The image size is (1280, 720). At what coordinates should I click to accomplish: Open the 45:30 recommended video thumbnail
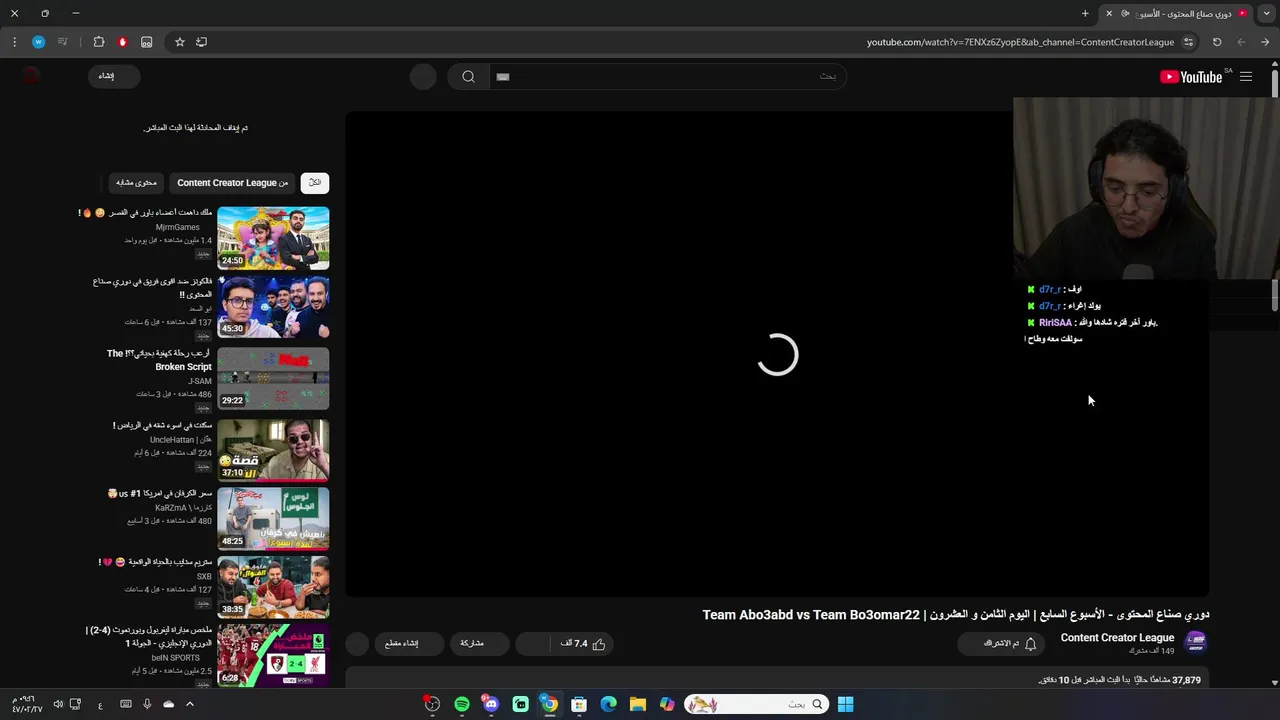(x=273, y=308)
